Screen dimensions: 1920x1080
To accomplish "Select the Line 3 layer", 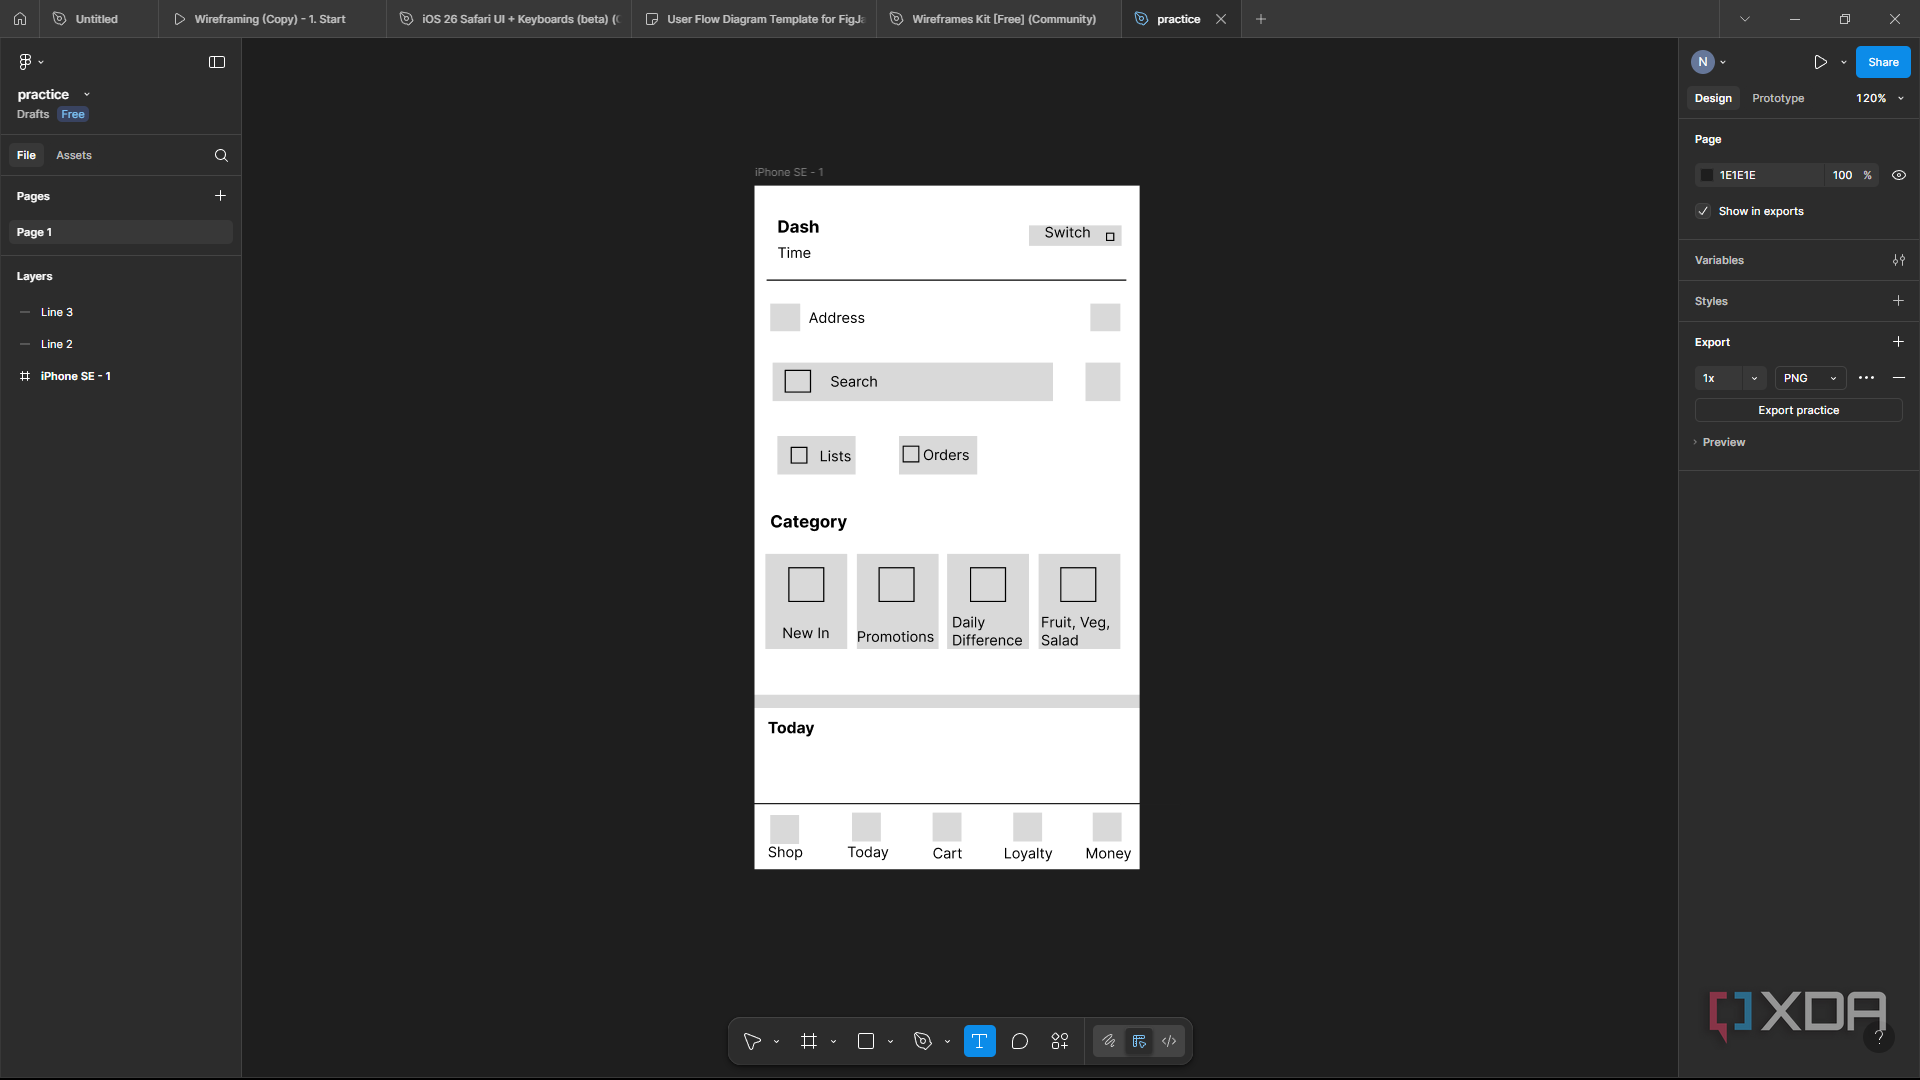I will [120, 312].
